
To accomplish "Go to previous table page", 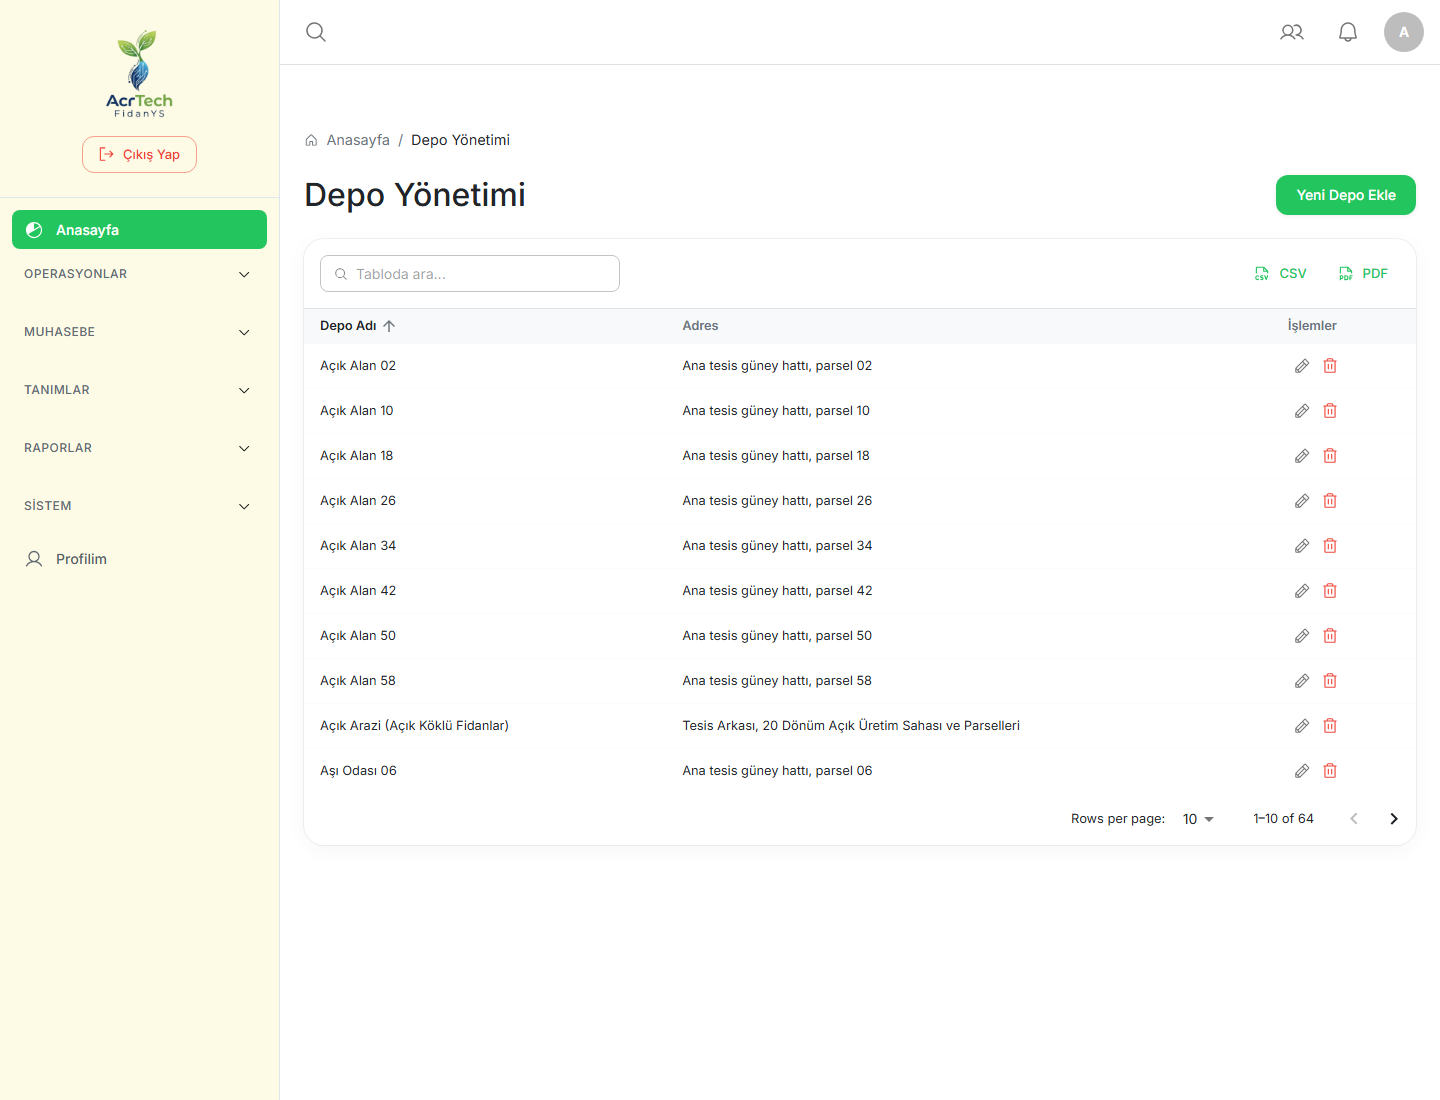I will point(1354,819).
